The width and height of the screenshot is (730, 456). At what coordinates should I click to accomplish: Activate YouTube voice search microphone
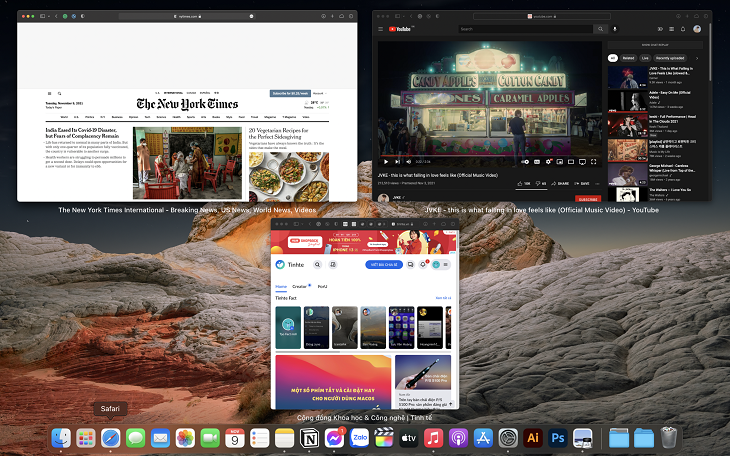coord(615,29)
